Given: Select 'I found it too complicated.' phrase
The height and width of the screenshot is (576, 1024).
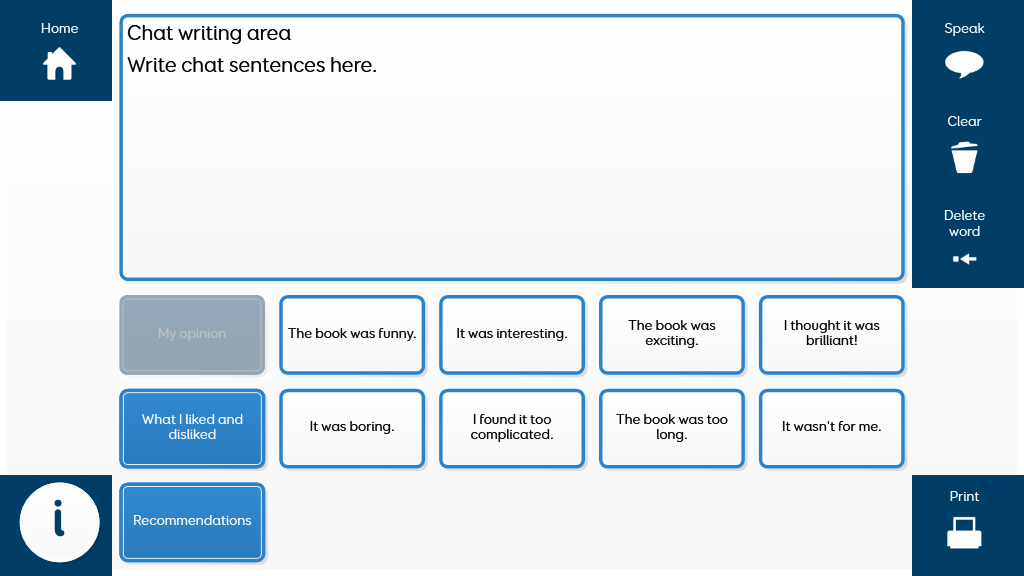Looking at the screenshot, I should coord(512,427).
